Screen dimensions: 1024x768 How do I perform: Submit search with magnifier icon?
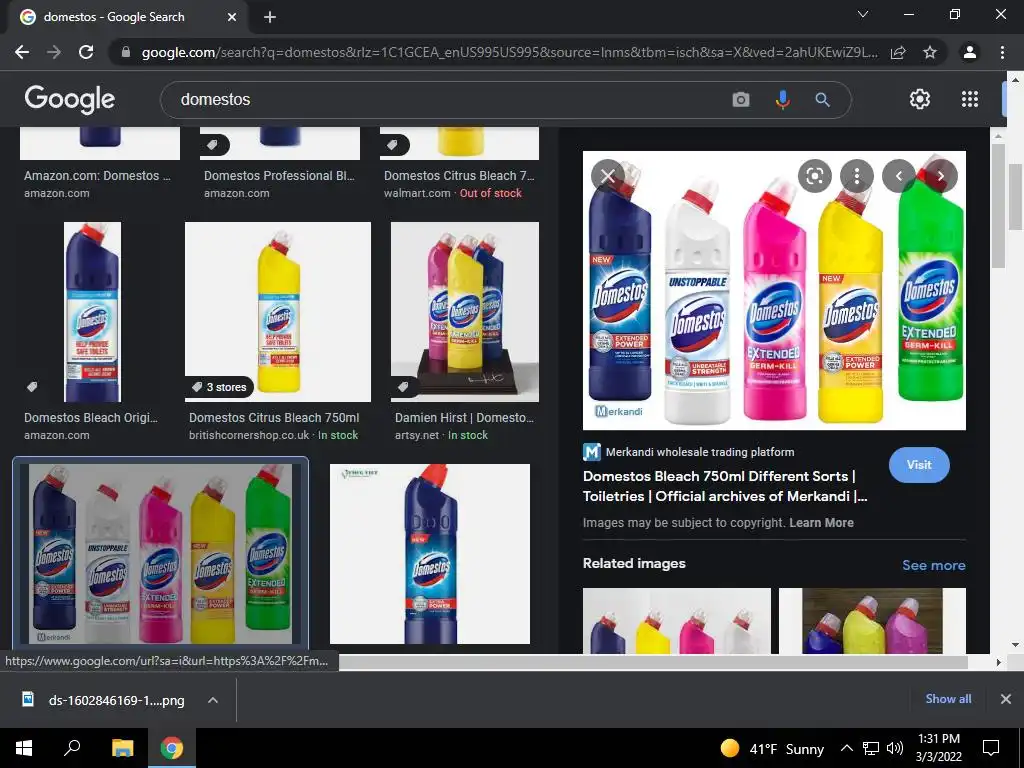point(822,100)
